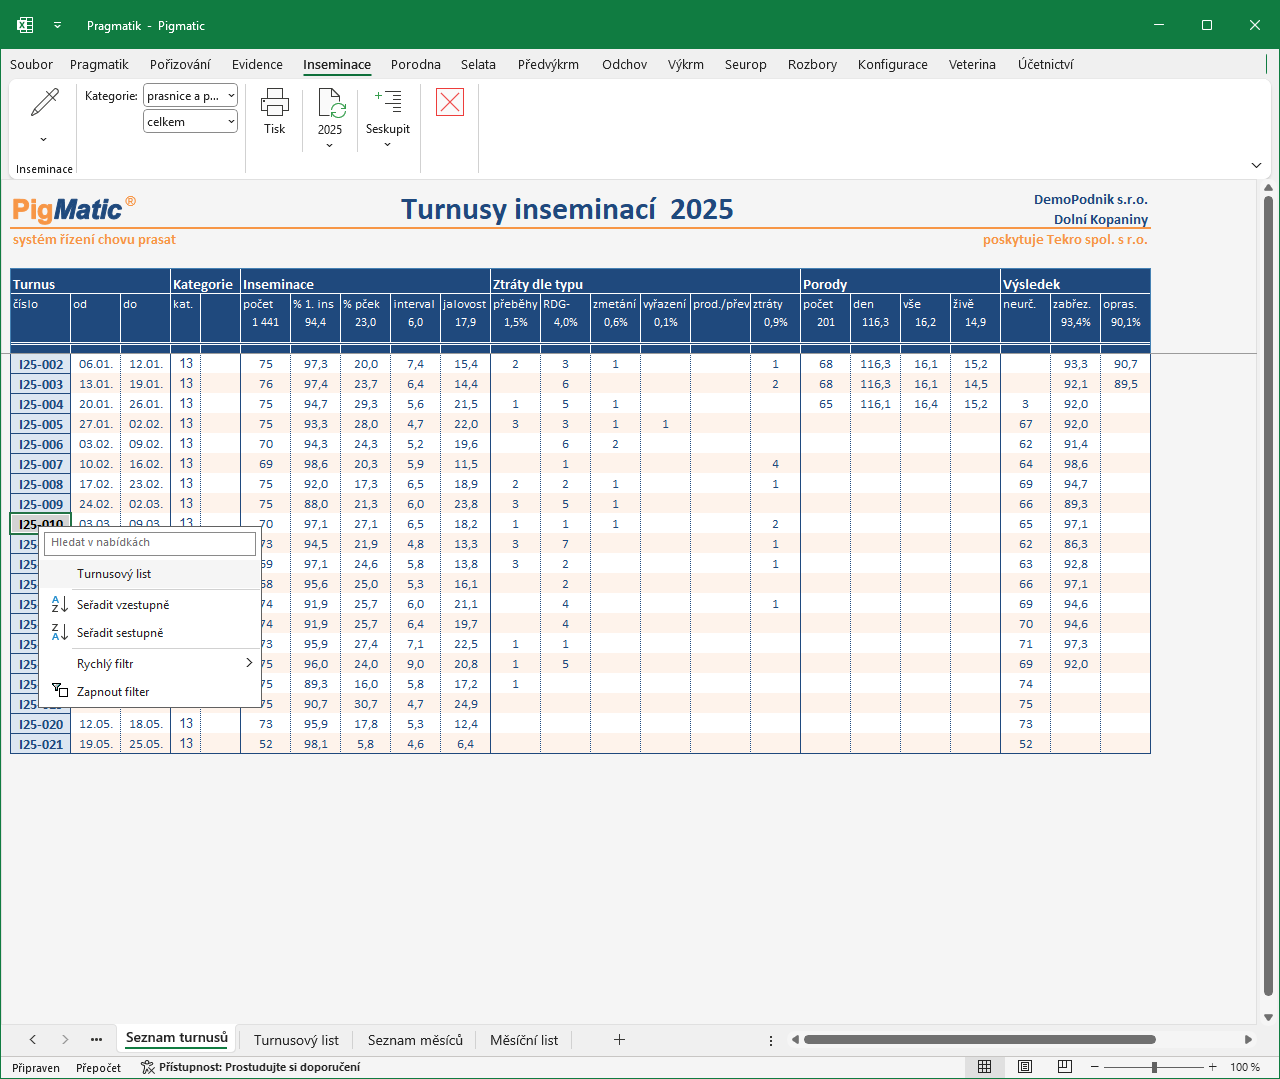Click zoom in plus button
Viewport: 1280px width, 1079px height.
(1213, 1067)
